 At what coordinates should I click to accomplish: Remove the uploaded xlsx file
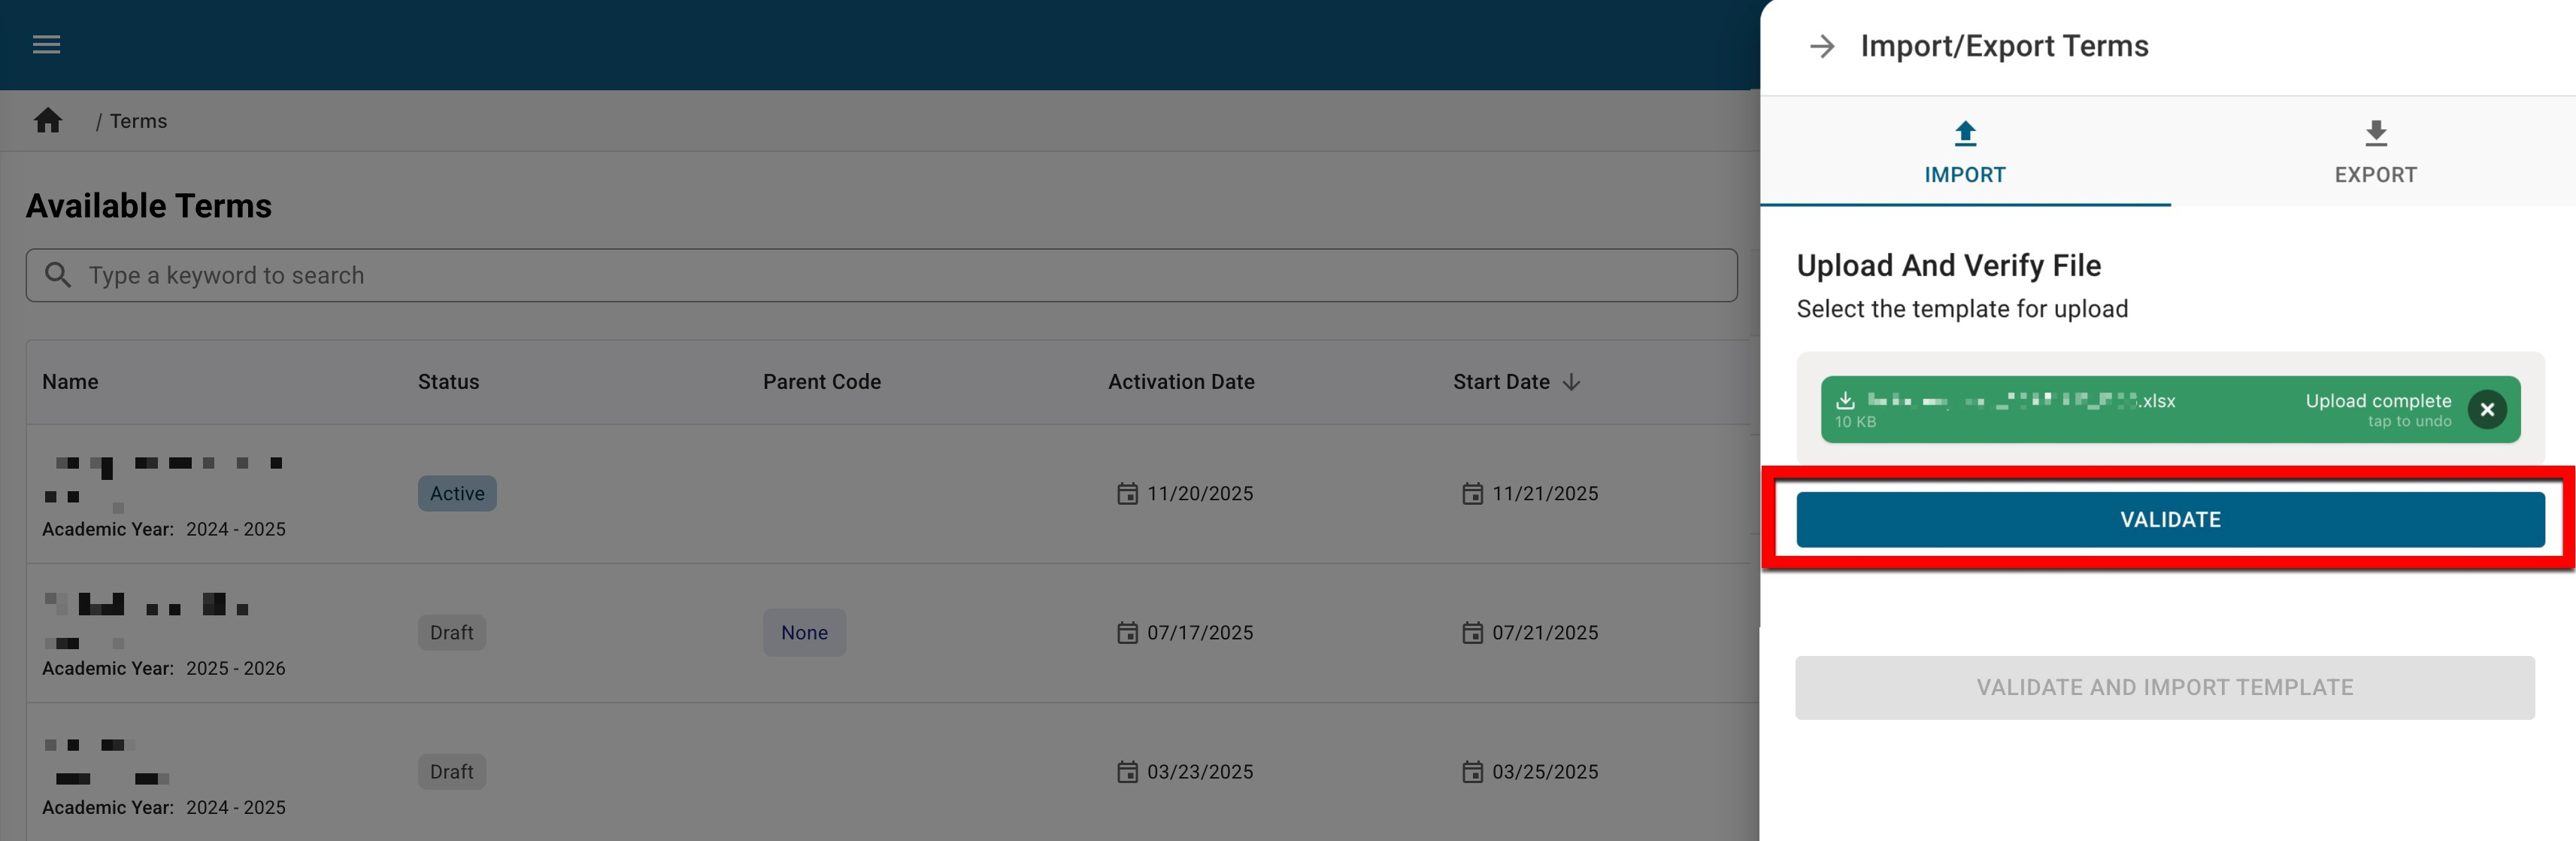2486,410
